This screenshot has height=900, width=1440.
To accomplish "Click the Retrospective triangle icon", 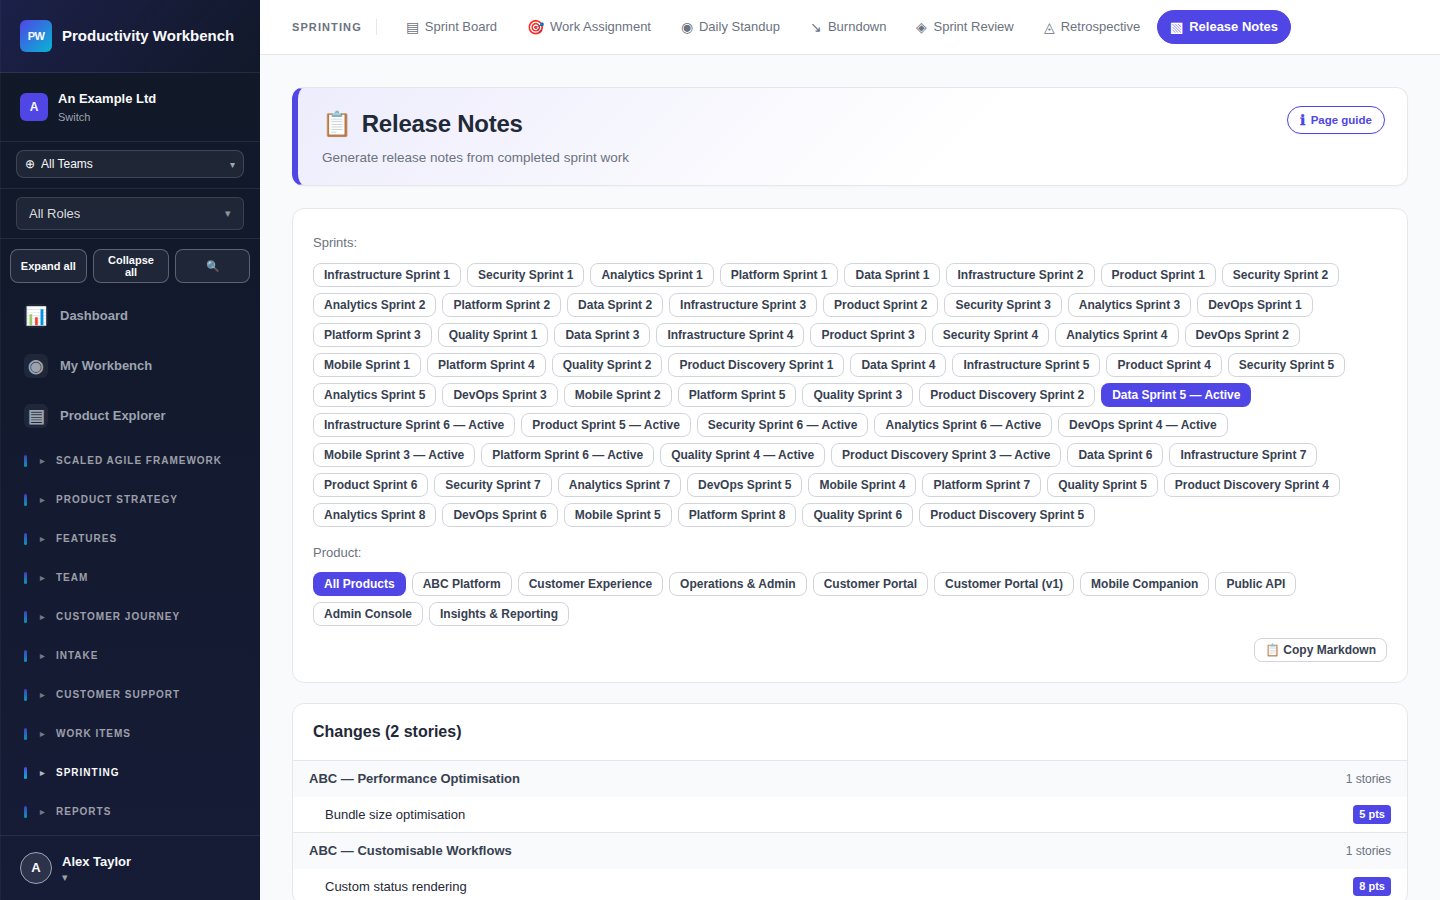I will tap(1049, 28).
